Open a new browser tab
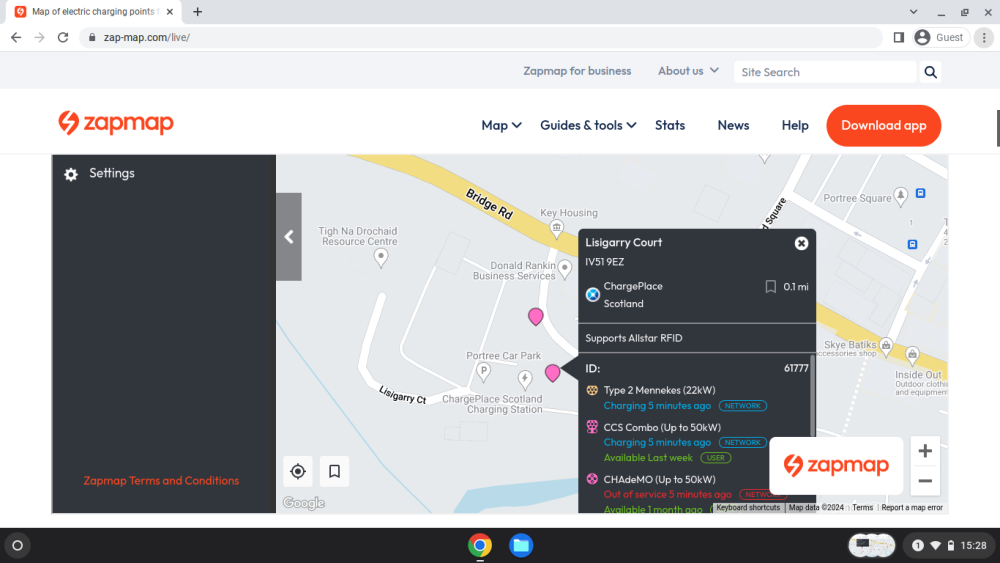Image resolution: width=1000 pixels, height=563 pixels. pos(198,11)
